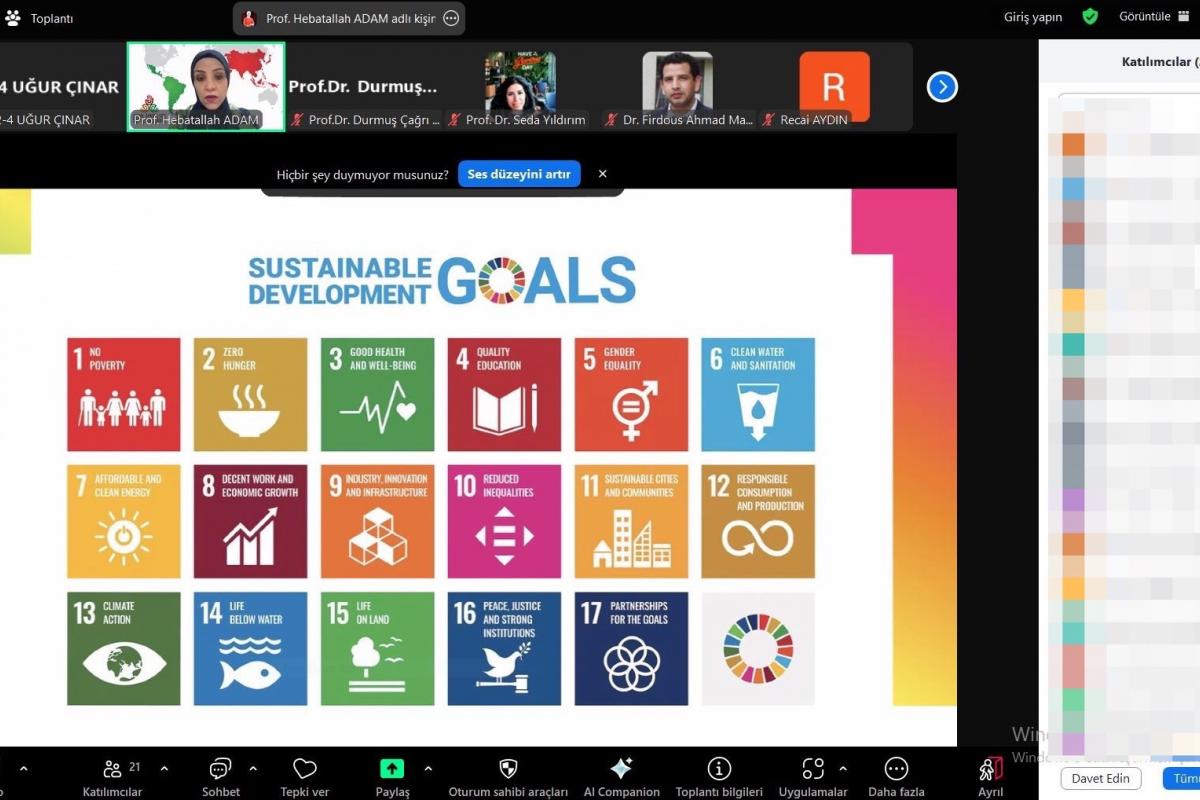Viewport: 1200px width, 800px height.
Task: Open options next to Hebatallah ADAM sharing label
Action: [451, 18]
